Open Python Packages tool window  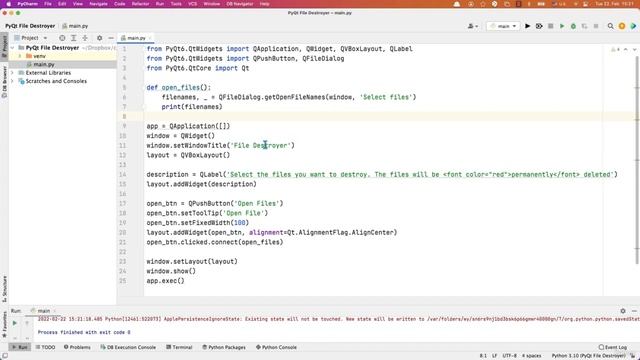(224, 347)
